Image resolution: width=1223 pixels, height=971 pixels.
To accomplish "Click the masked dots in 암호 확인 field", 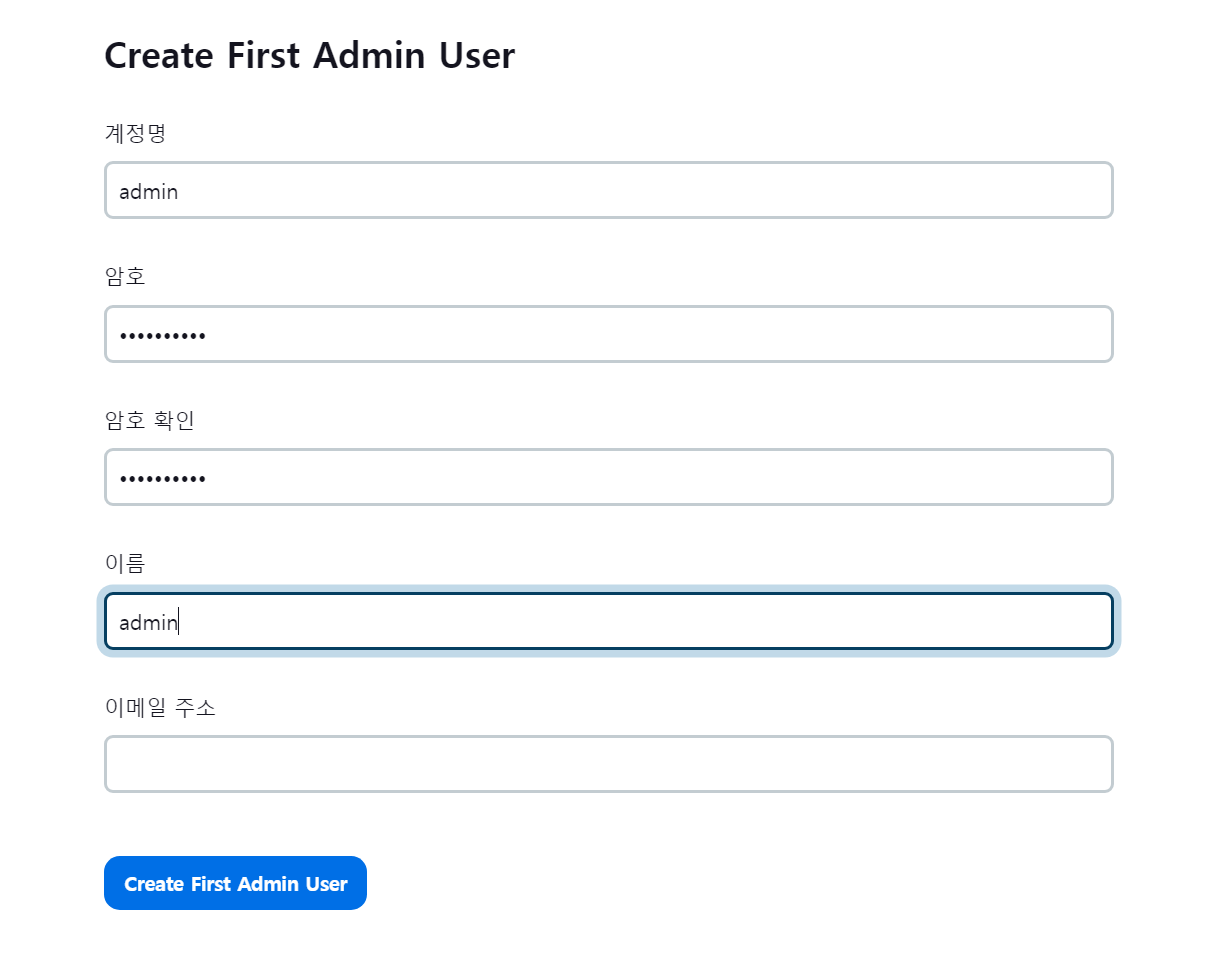I will click(x=162, y=479).
